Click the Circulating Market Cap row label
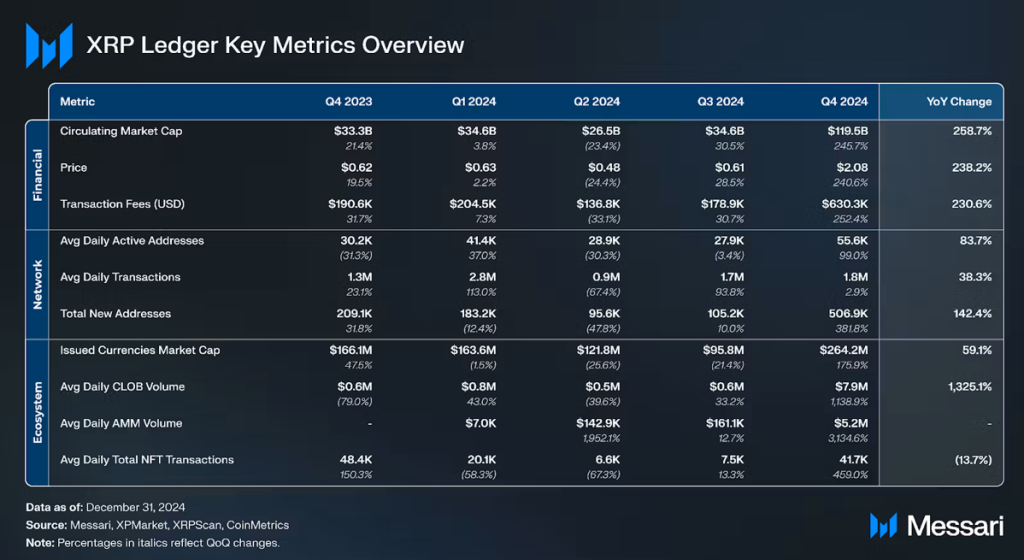 pyautogui.click(x=121, y=131)
